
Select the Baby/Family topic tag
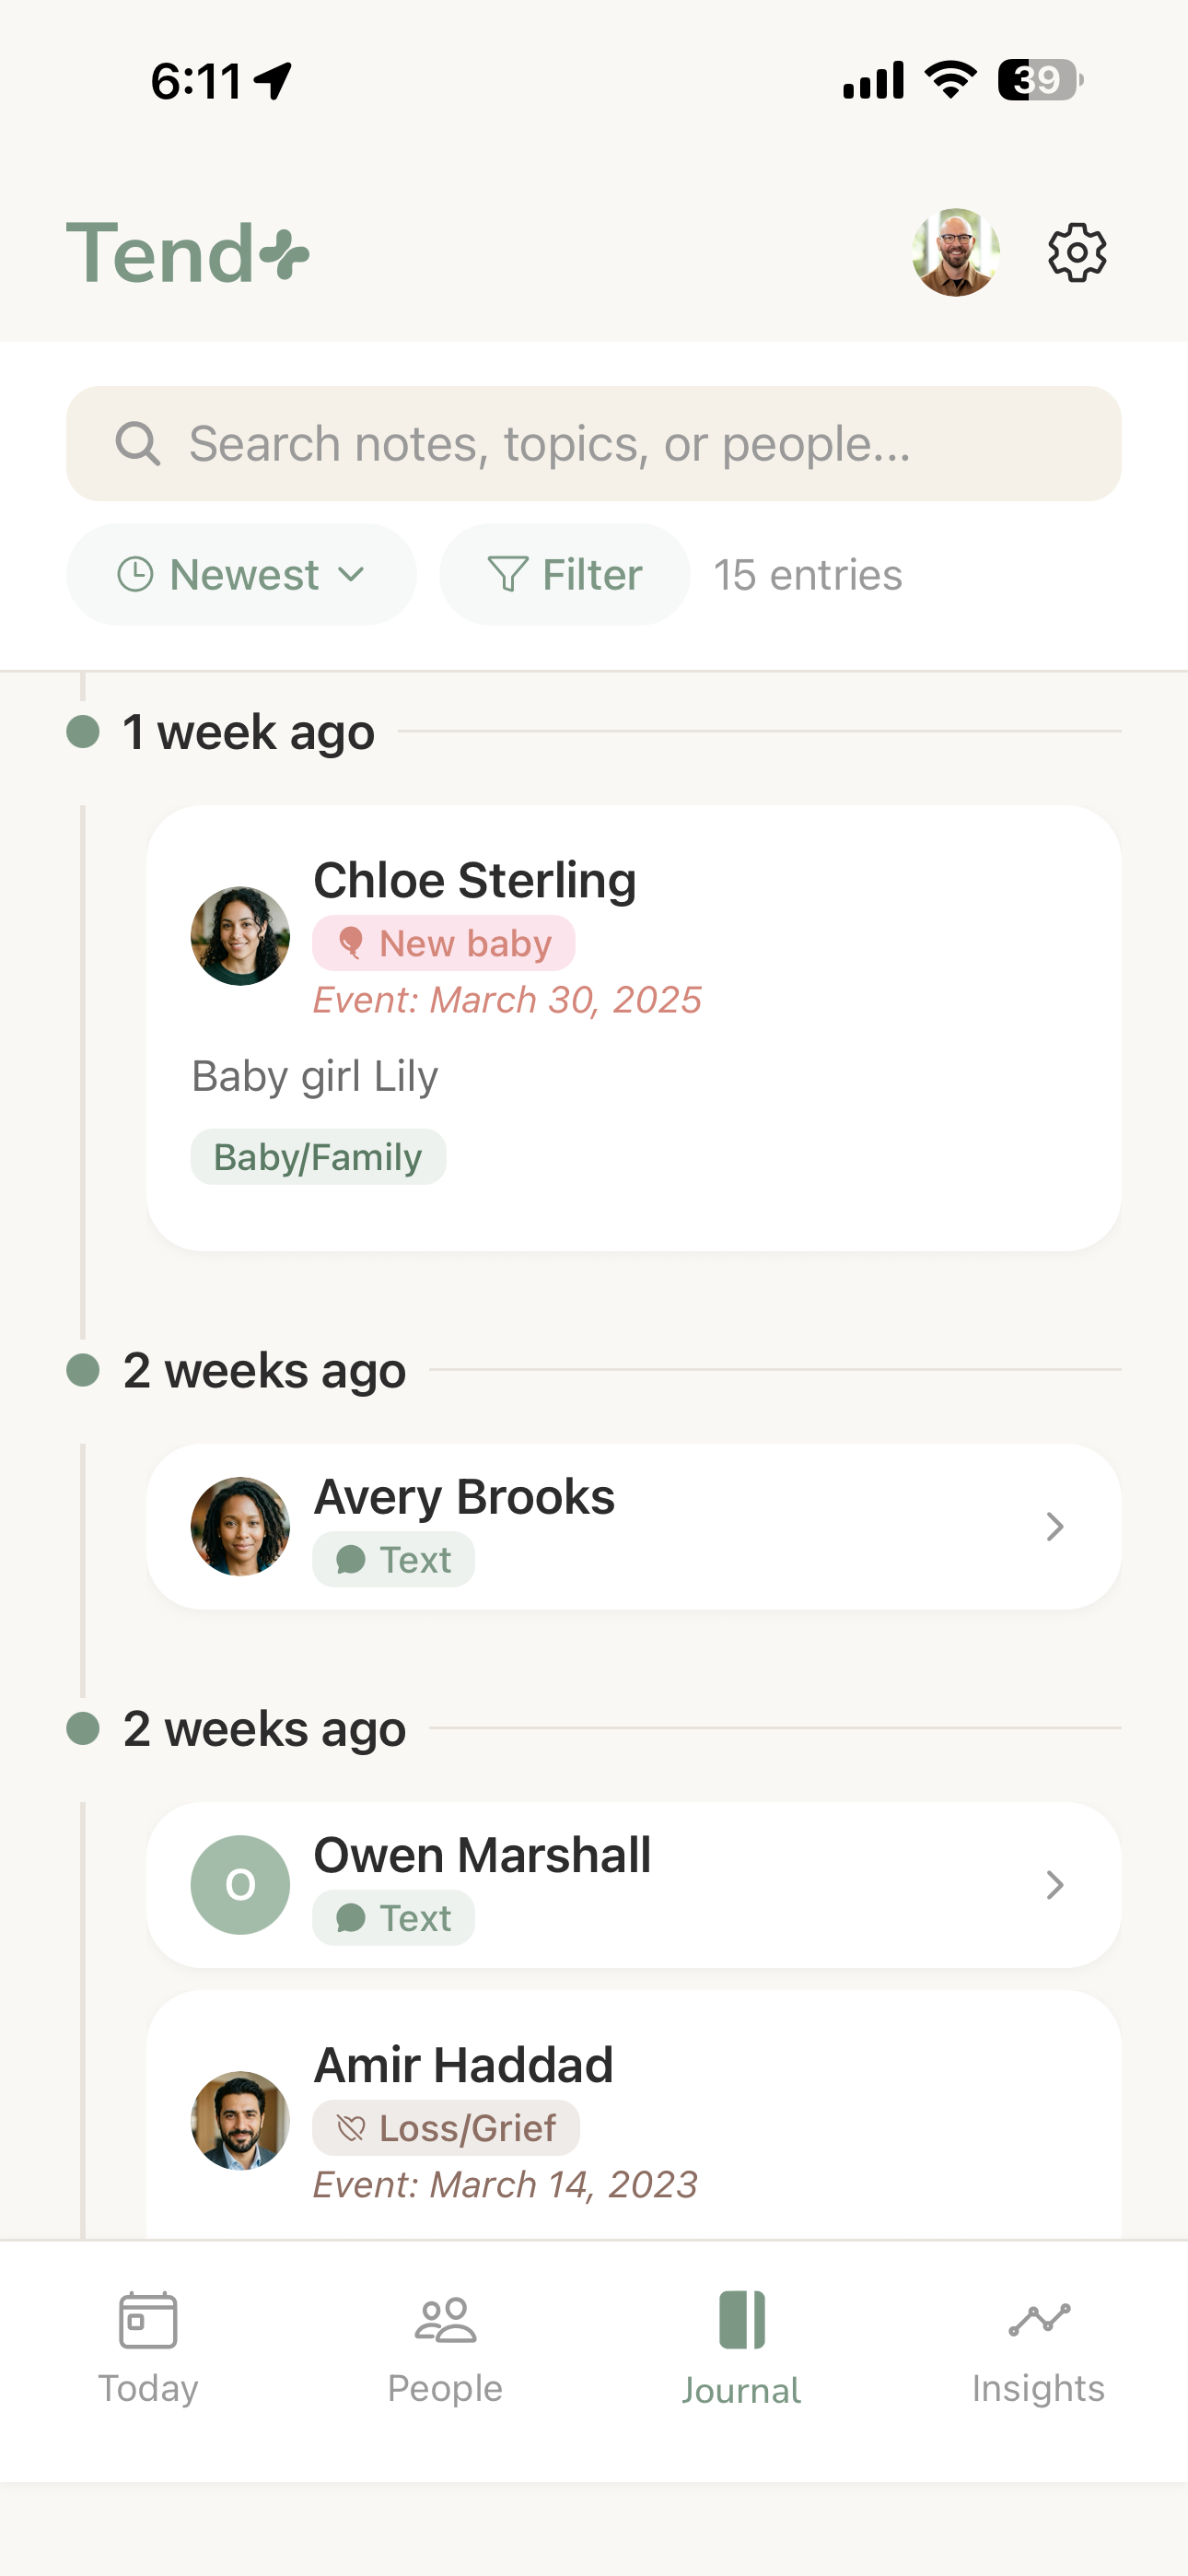pyautogui.click(x=318, y=1157)
